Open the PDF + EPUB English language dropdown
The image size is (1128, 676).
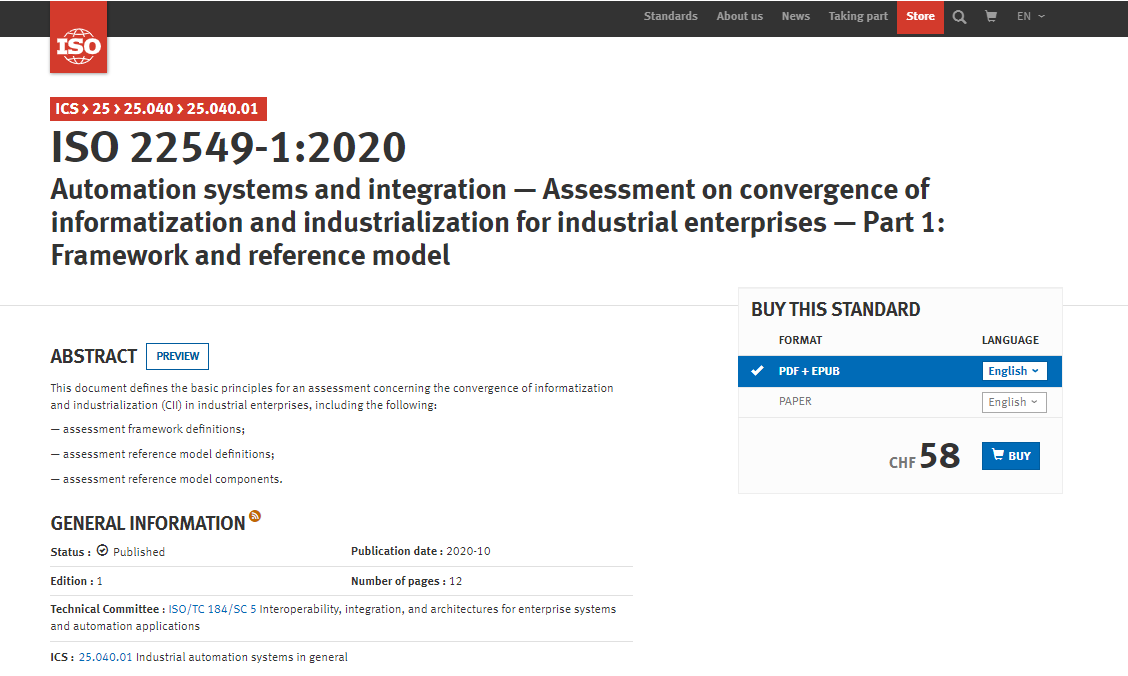pyautogui.click(x=1013, y=371)
